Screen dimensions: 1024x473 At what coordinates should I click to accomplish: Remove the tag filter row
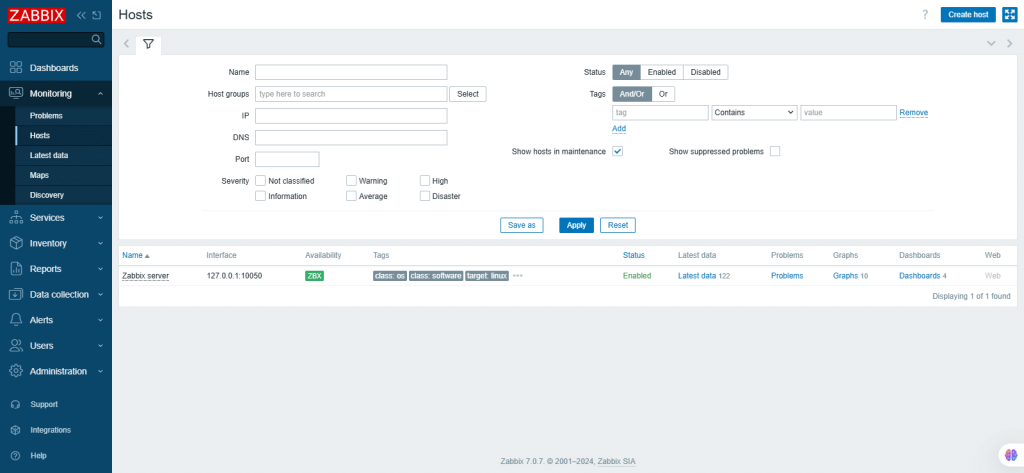coord(914,112)
